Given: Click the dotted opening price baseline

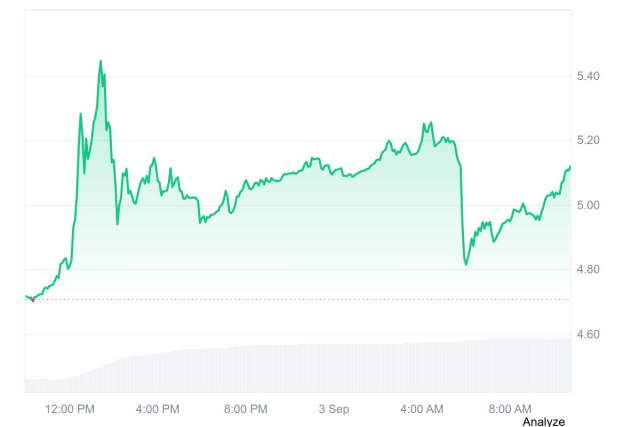Looking at the screenshot, I should click(x=300, y=299).
